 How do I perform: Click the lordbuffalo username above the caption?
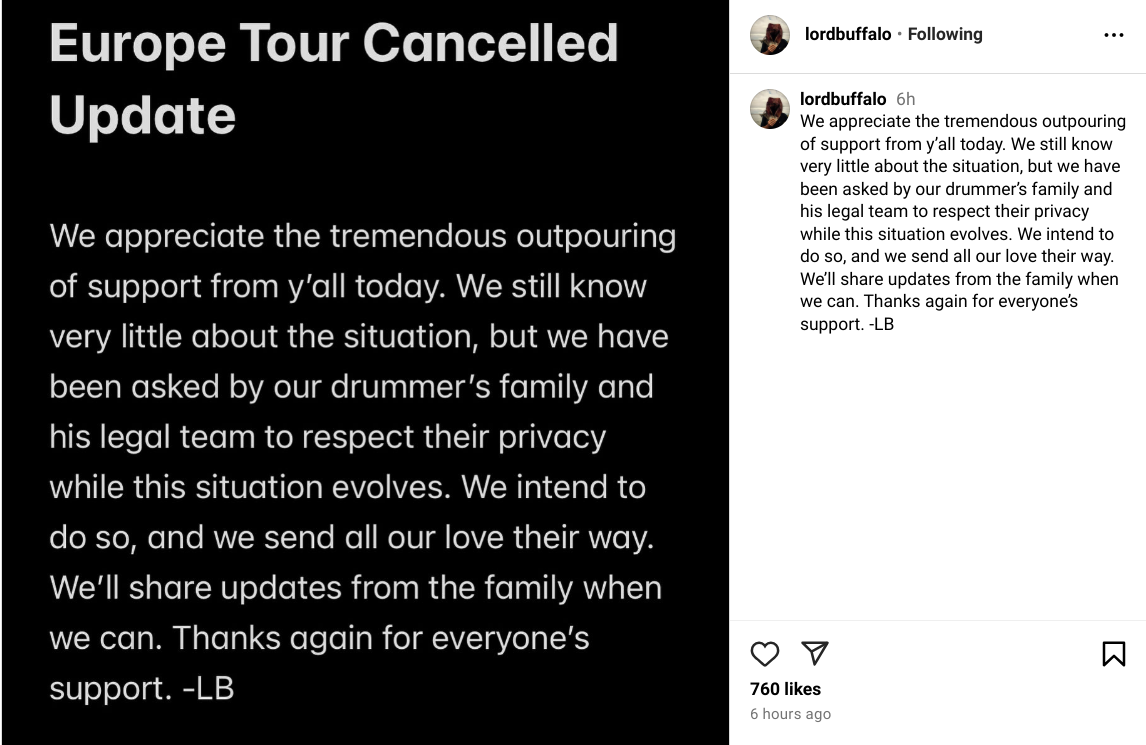tap(843, 99)
